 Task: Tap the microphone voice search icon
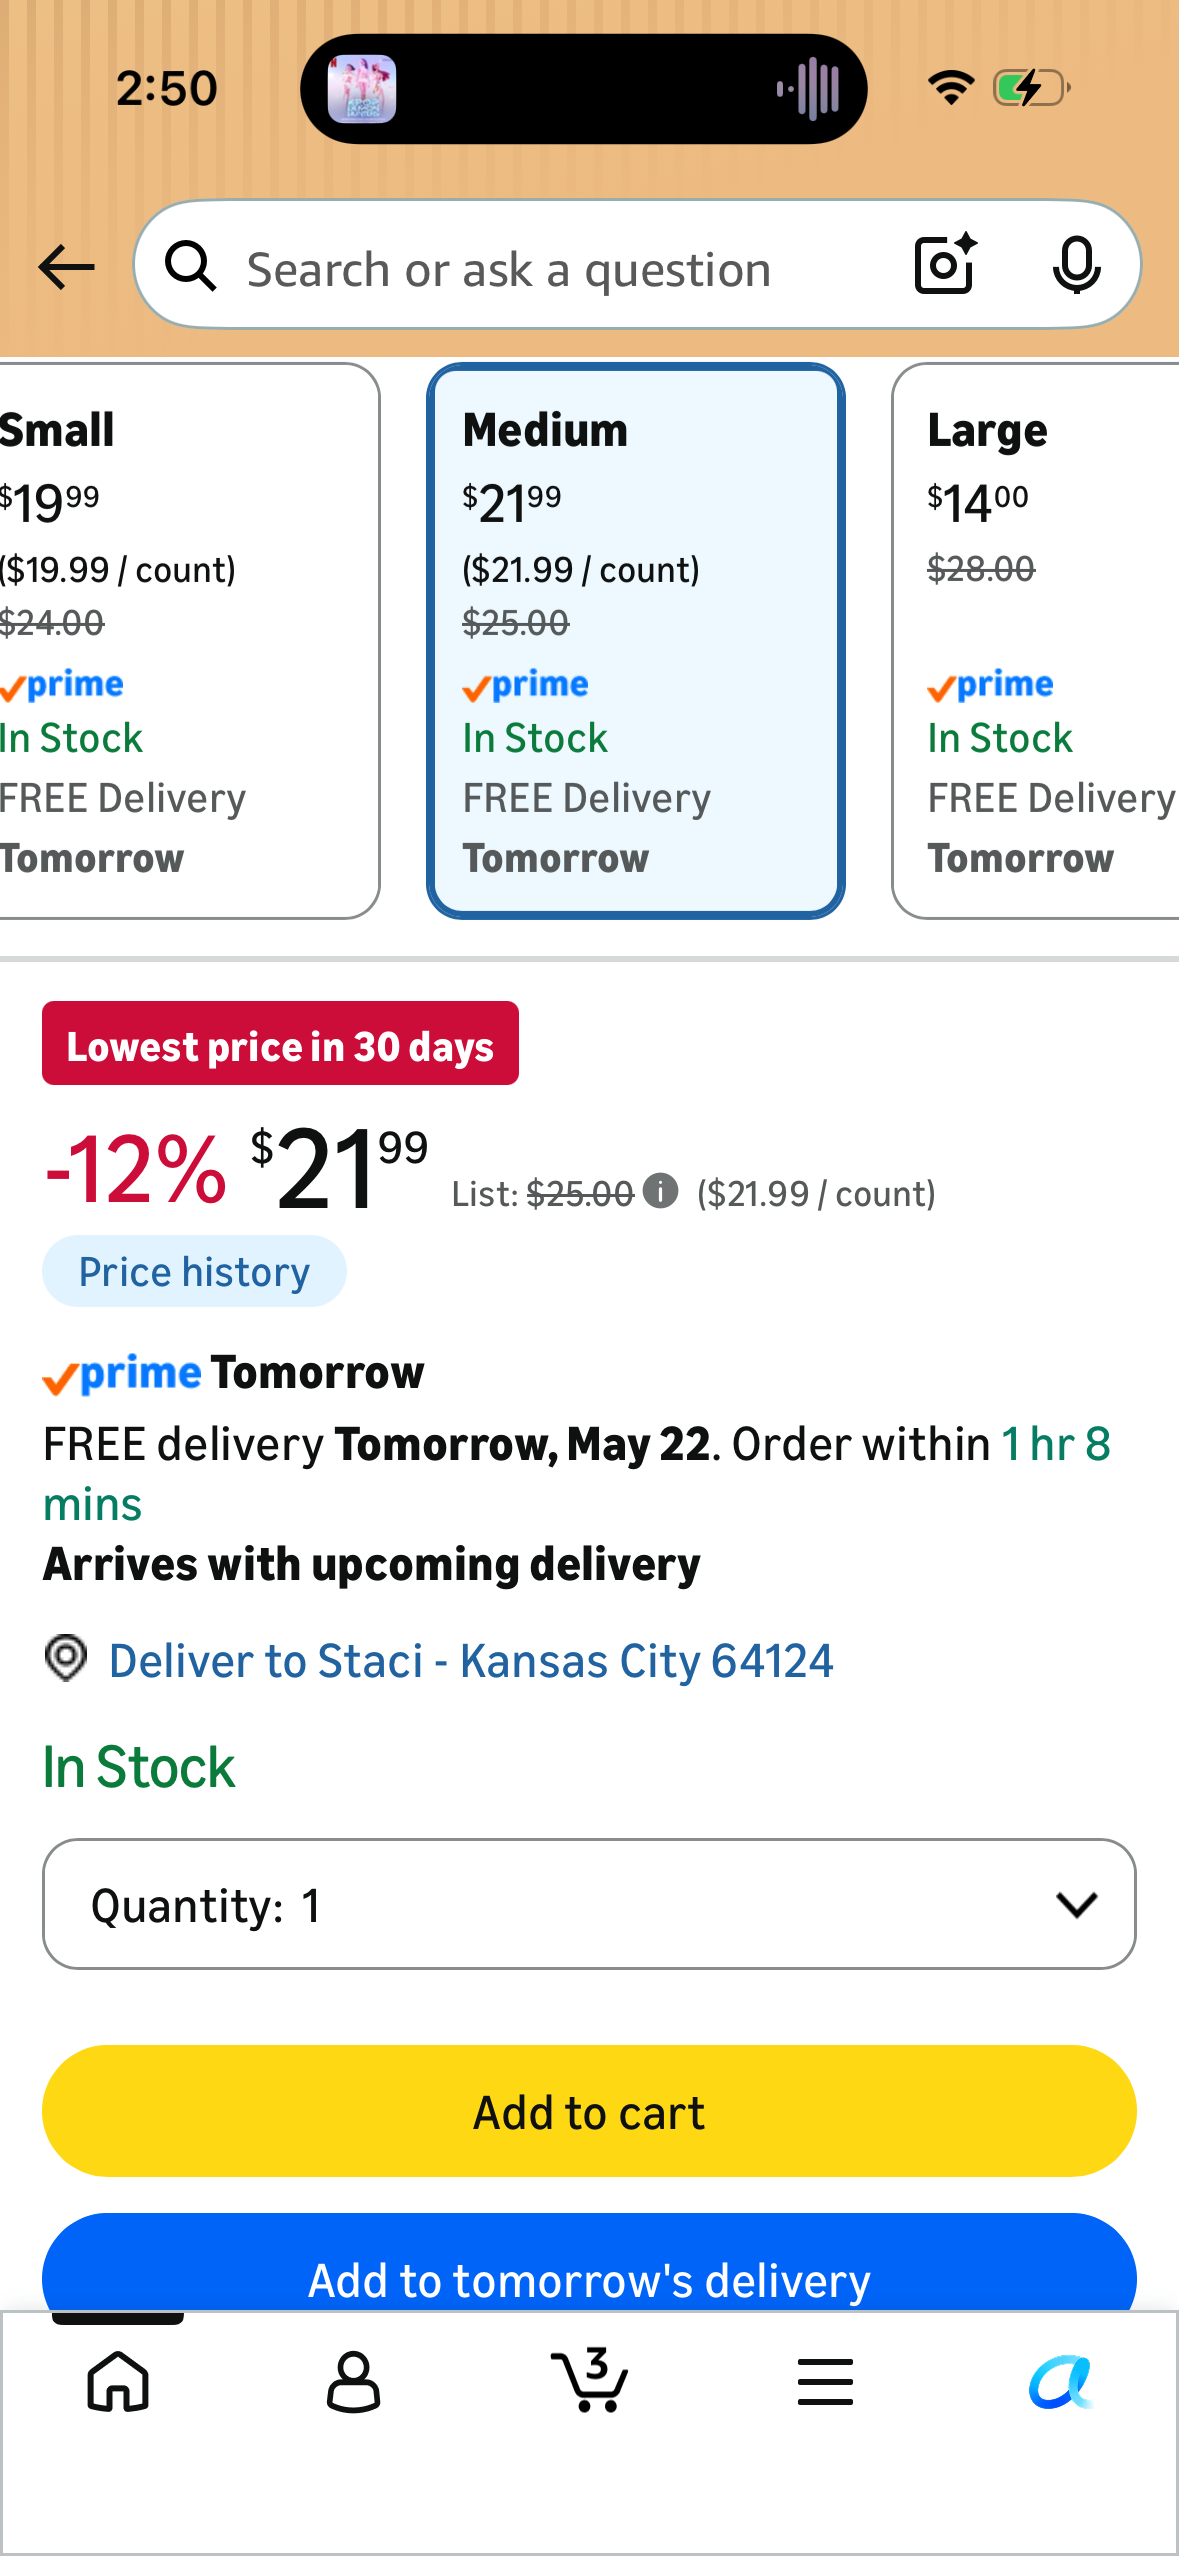(x=1076, y=265)
